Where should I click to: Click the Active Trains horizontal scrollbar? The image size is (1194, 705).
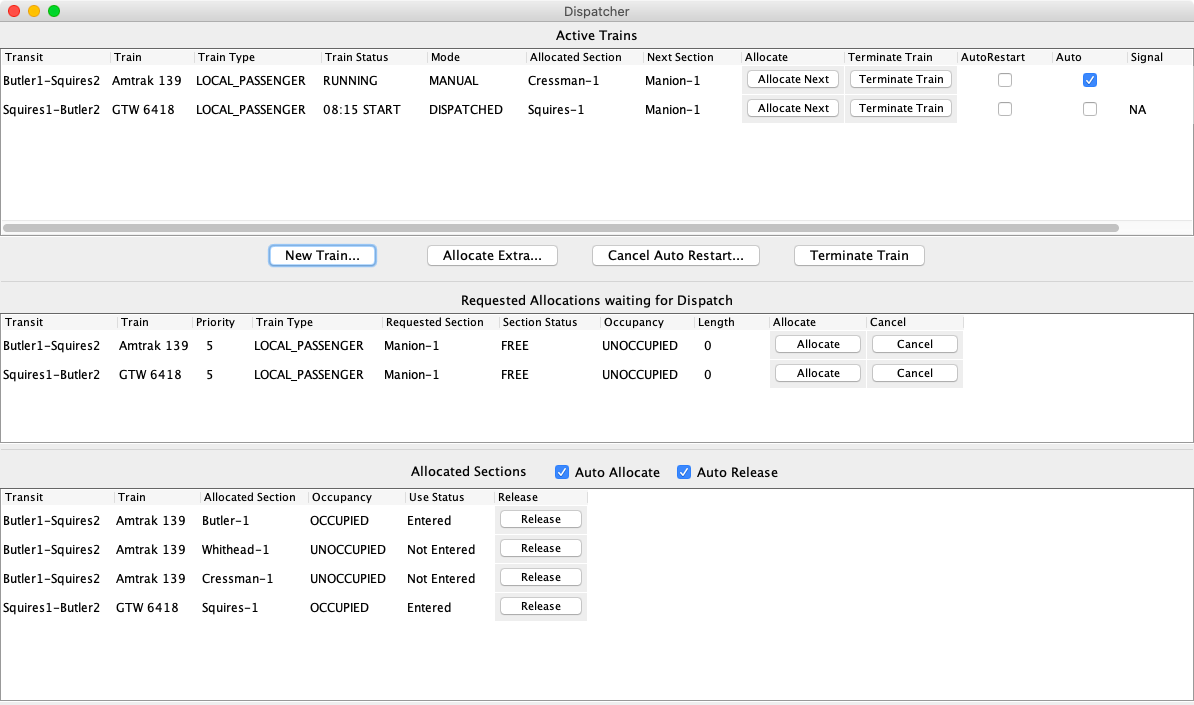[x=560, y=228]
